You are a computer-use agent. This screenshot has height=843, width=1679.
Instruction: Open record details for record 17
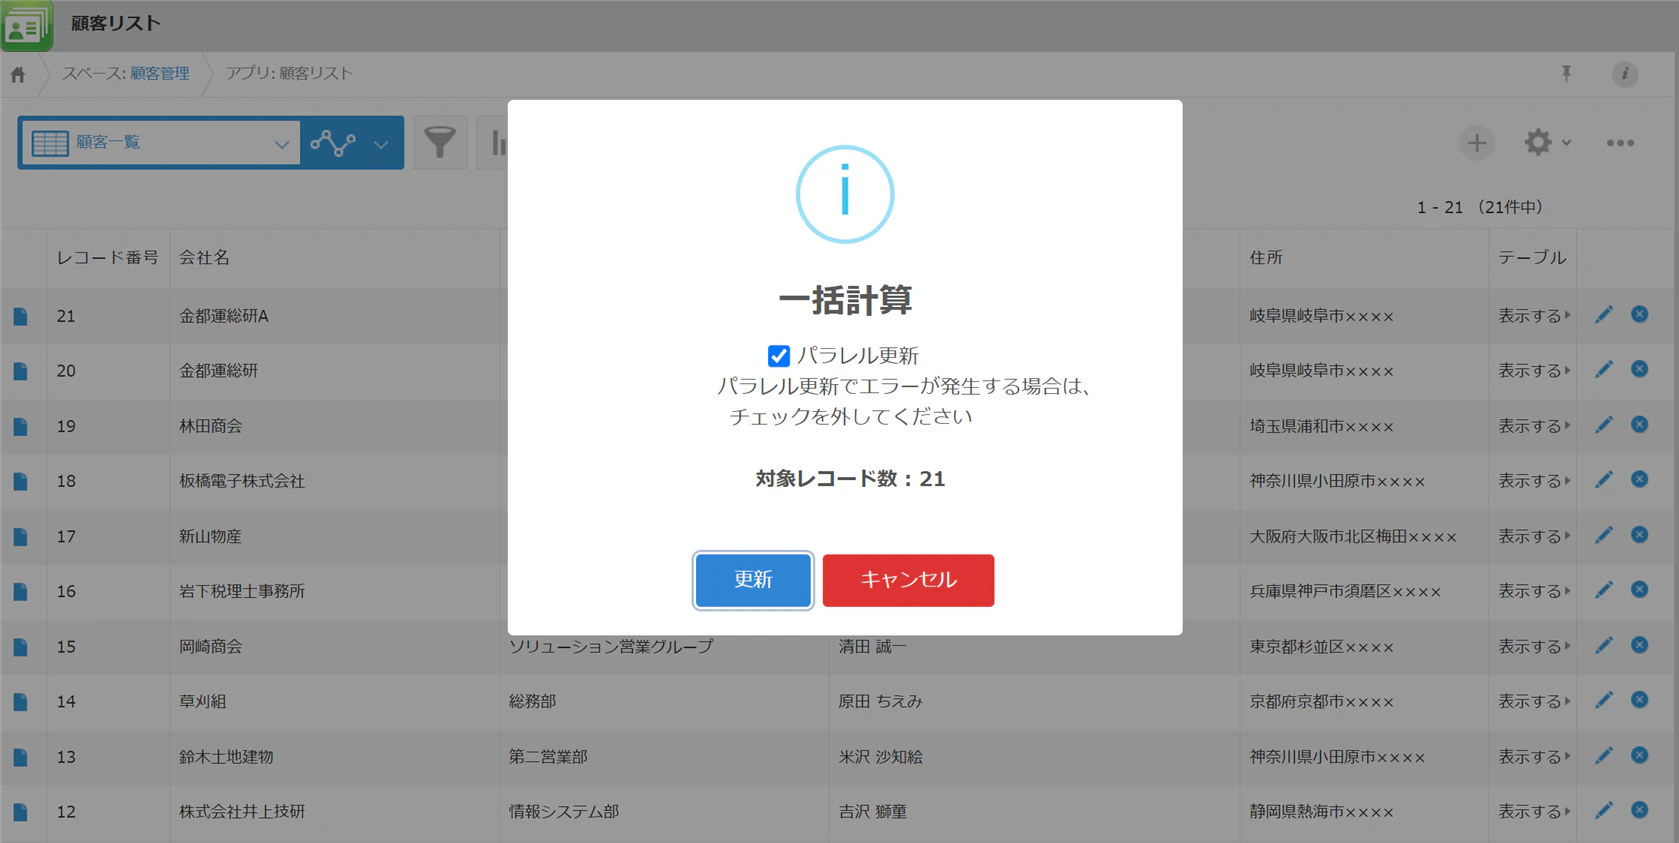[x=20, y=537]
